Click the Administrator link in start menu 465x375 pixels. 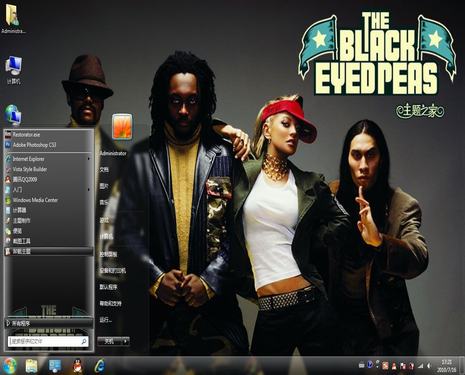pos(113,154)
